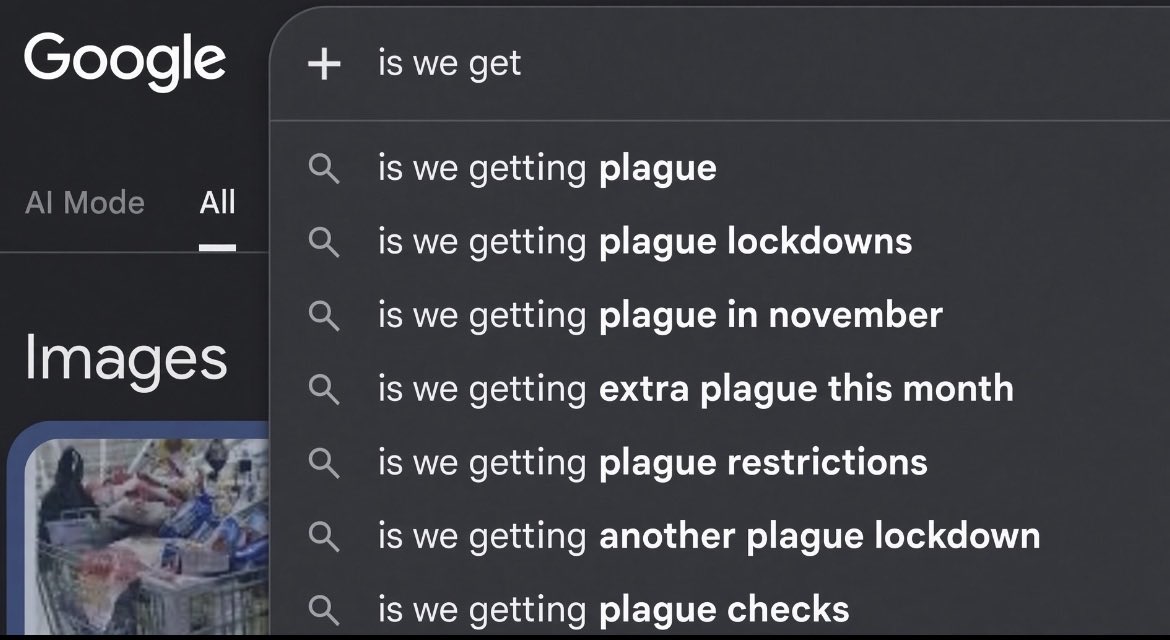Click magnifier icon beside 'plague' suggestion
Image resolution: width=1170 pixels, height=640 pixels.
coord(324,169)
